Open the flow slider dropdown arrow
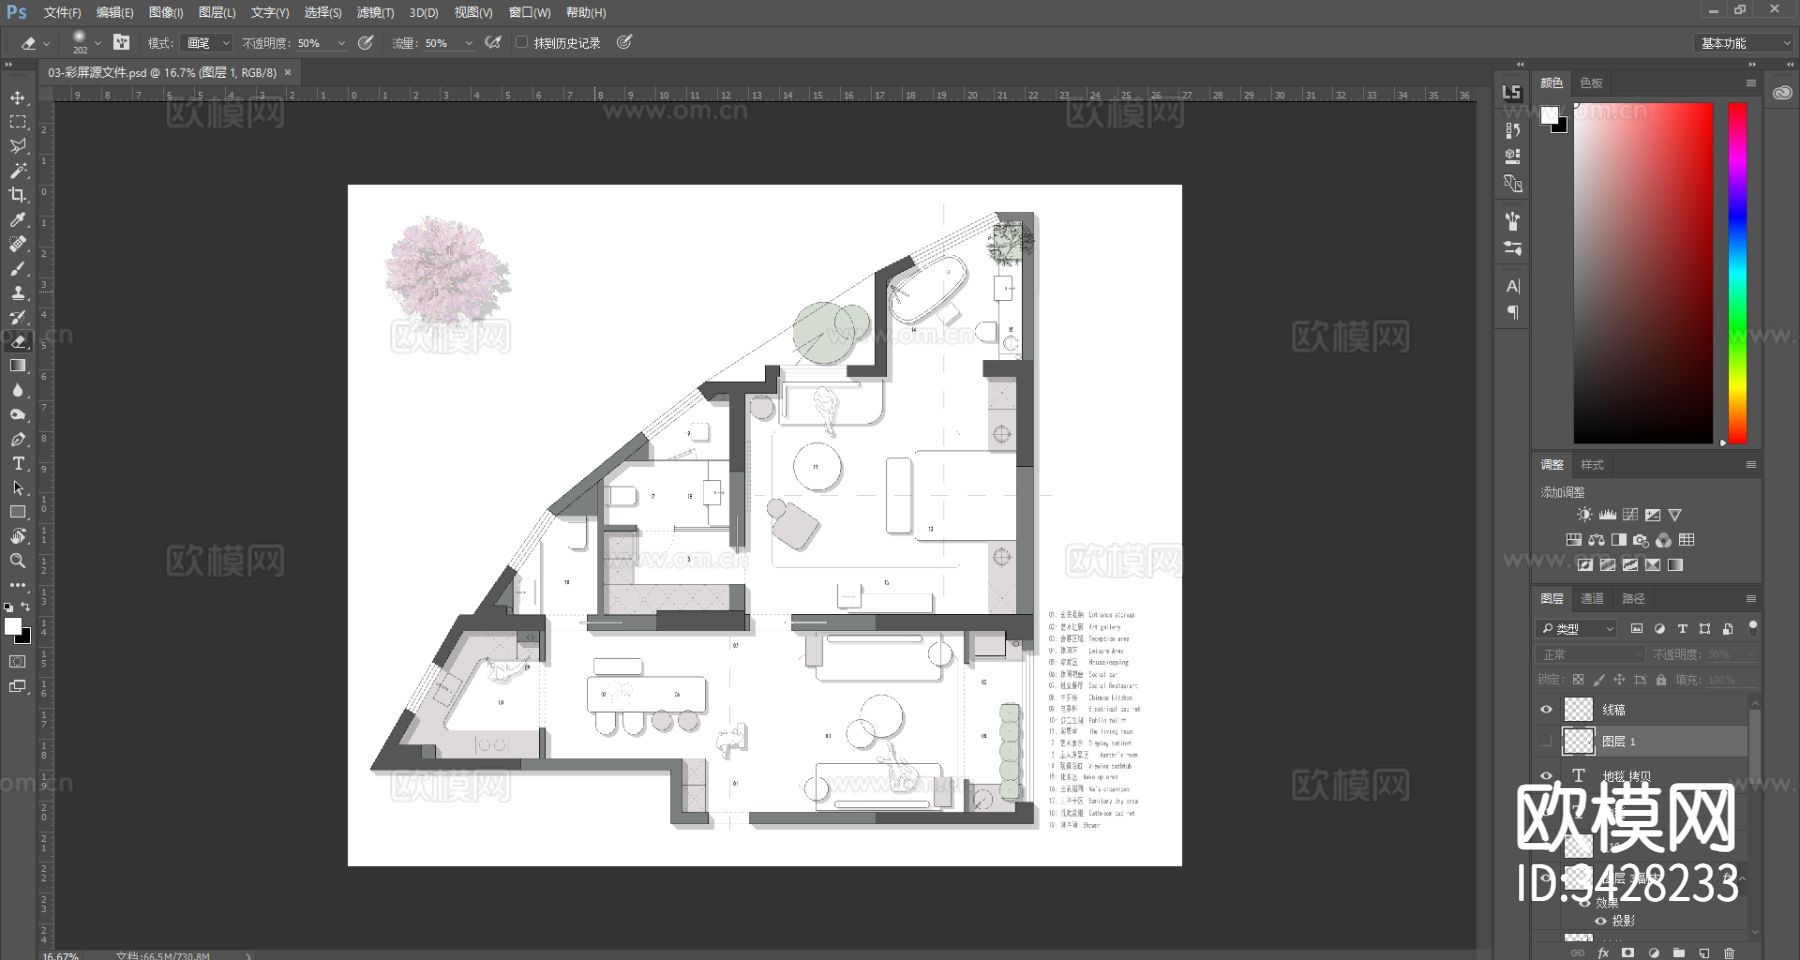This screenshot has width=1800, height=960. tap(468, 44)
